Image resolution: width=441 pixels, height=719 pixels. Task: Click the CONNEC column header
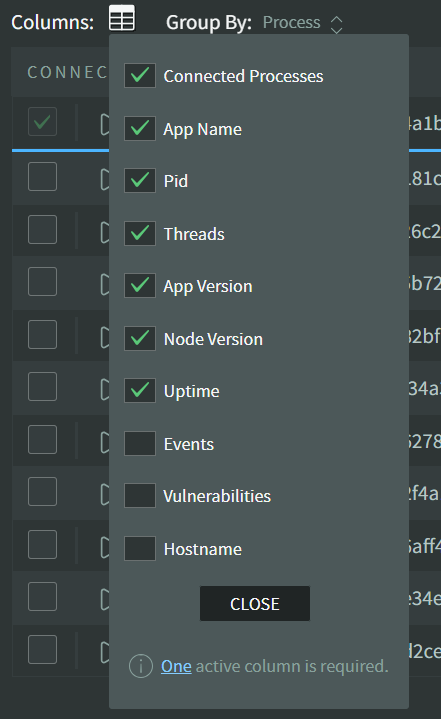(x=67, y=72)
